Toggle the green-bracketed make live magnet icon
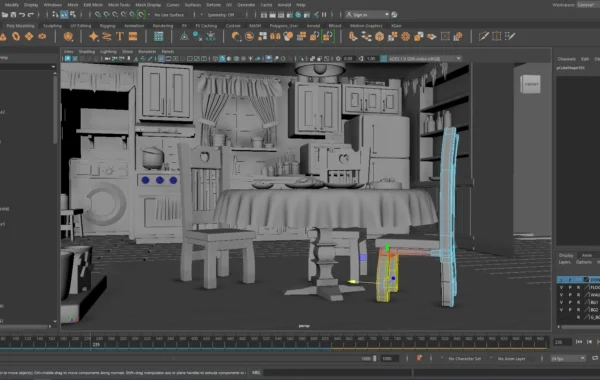This screenshot has height=380, width=600. tap(142, 15)
